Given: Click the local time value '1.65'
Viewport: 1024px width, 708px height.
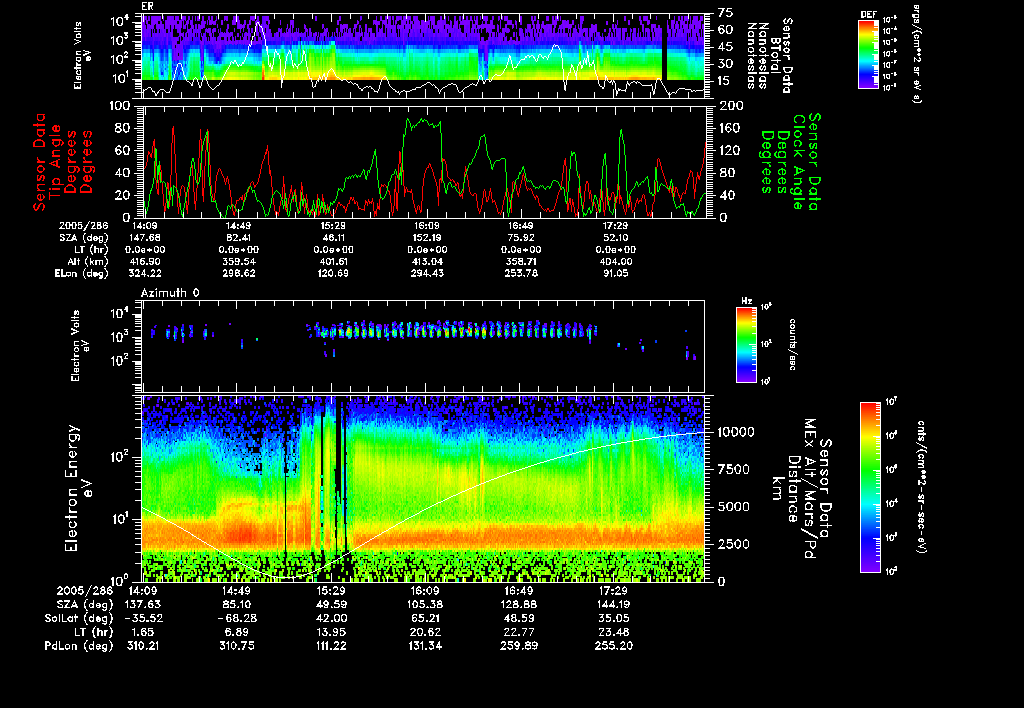Looking at the screenshot, I should 142,632.
